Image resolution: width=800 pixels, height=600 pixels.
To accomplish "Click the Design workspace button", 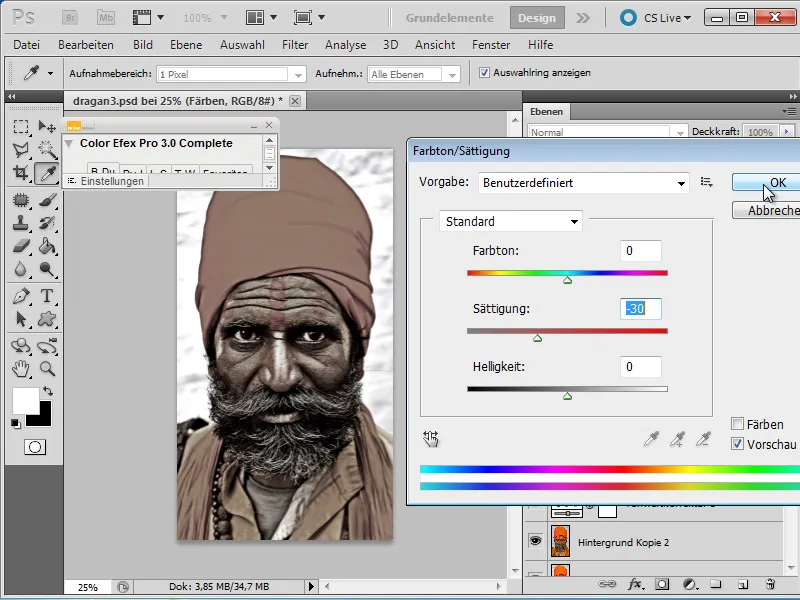I will (x=537, y=18).
